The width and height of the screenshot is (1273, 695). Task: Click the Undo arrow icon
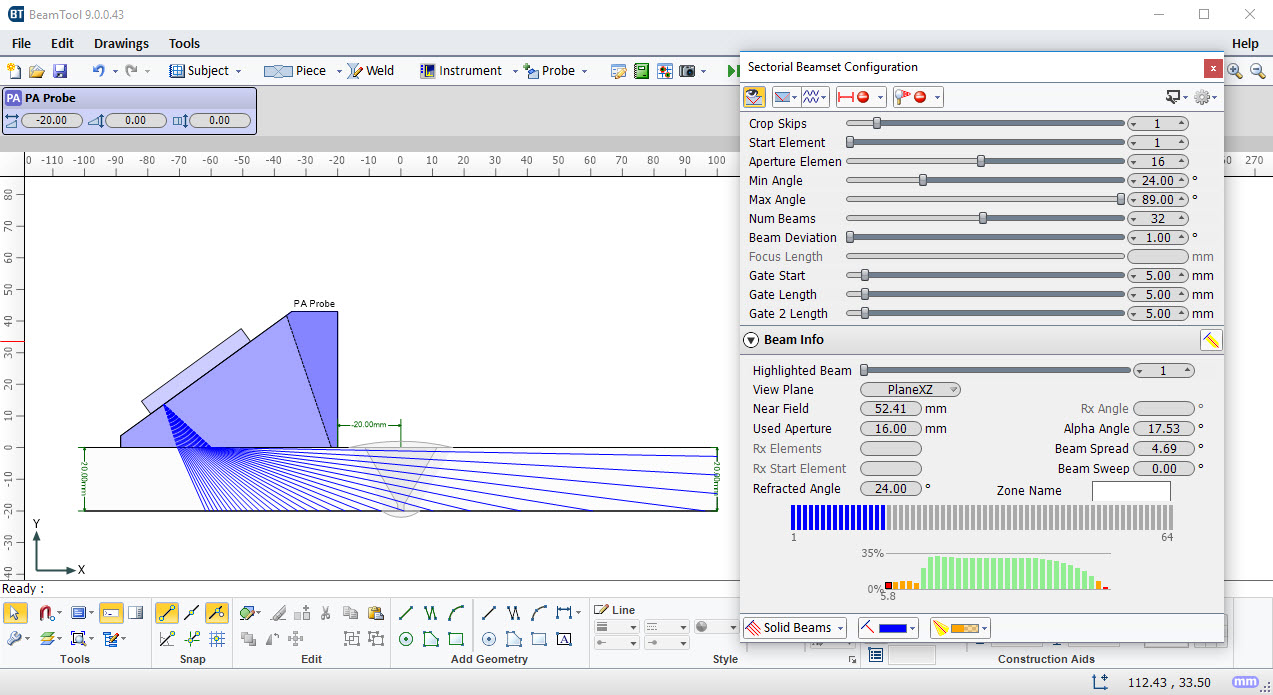coord(98,71)
